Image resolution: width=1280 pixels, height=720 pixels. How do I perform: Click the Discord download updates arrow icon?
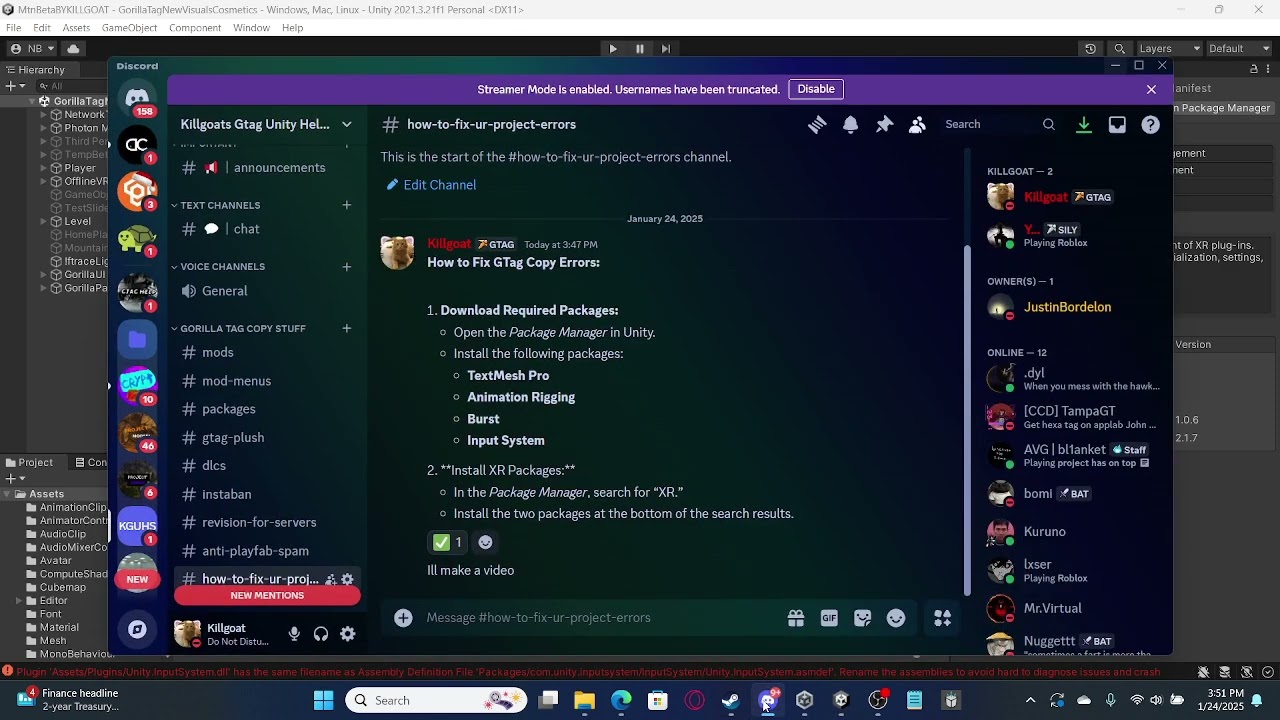point(1083,124)
